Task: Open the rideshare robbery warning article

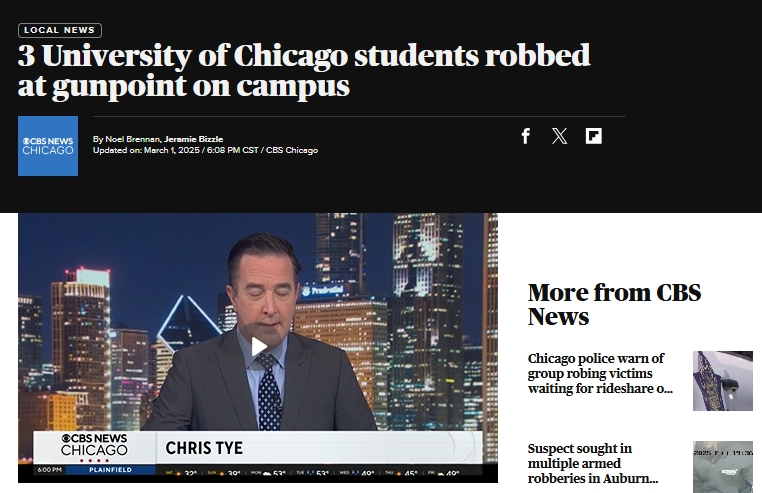Action: click(x=600, y=373)
